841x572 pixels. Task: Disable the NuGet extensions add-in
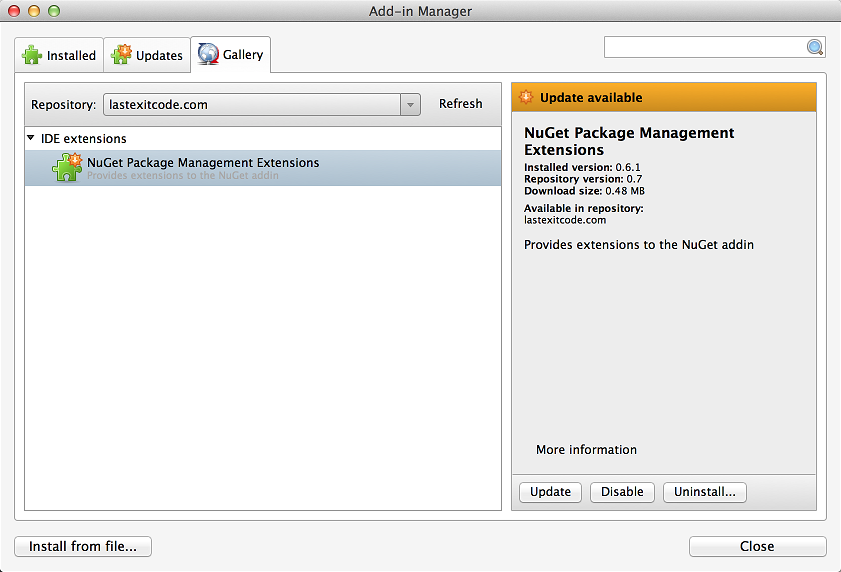pyautogui.click(x=622, y=492)
